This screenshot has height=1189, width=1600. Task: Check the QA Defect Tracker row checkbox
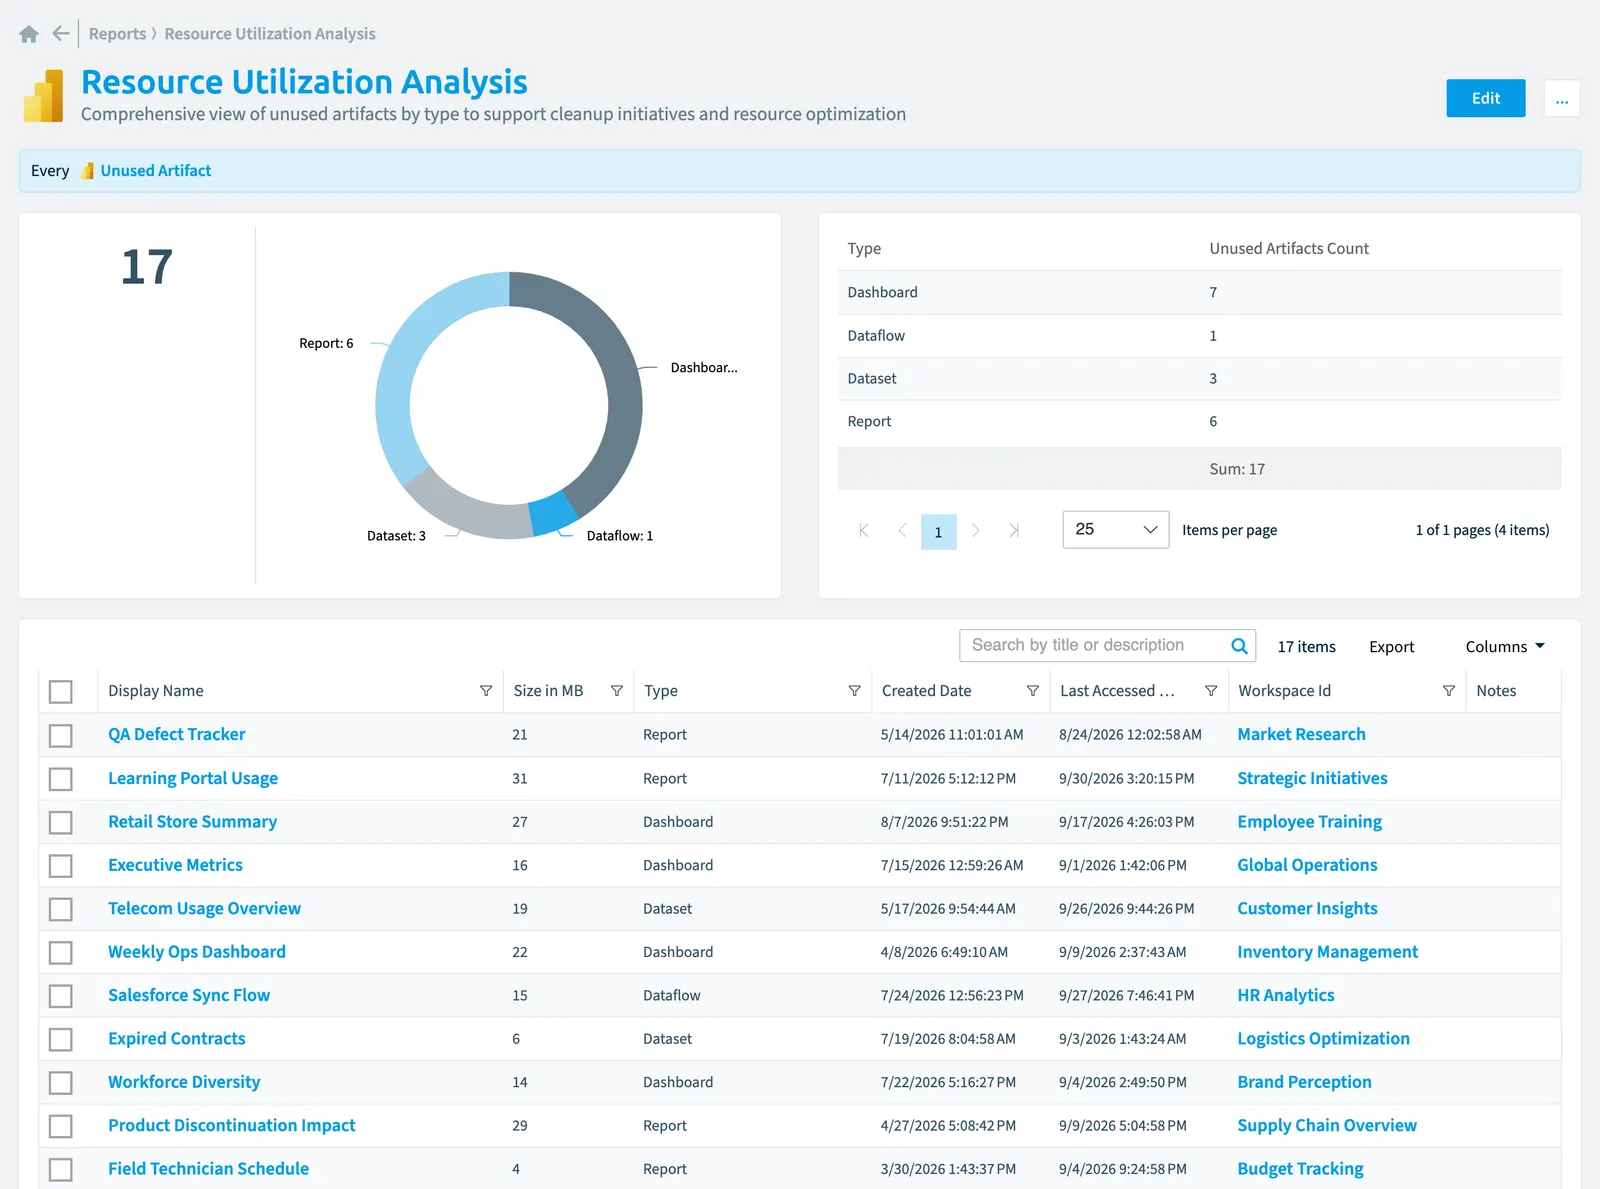61,736
